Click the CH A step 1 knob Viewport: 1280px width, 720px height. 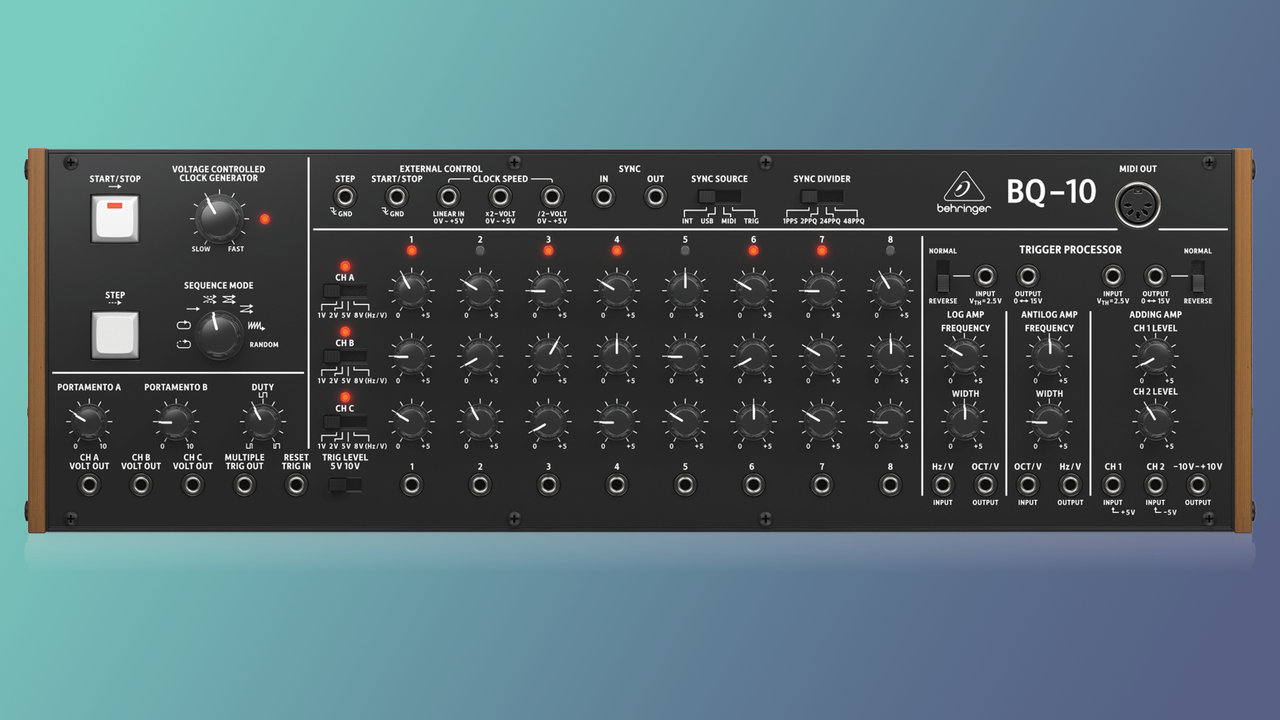pyautogui.click(x=411, y=290)
